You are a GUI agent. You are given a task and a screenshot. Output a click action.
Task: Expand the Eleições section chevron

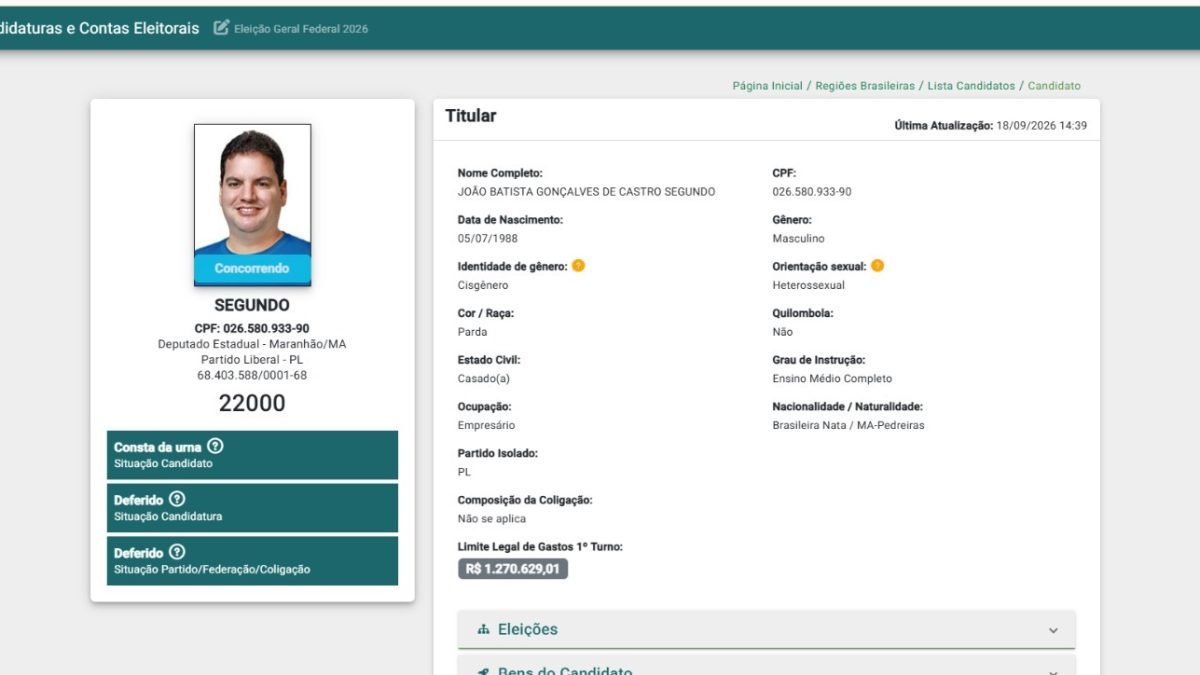1053,631
